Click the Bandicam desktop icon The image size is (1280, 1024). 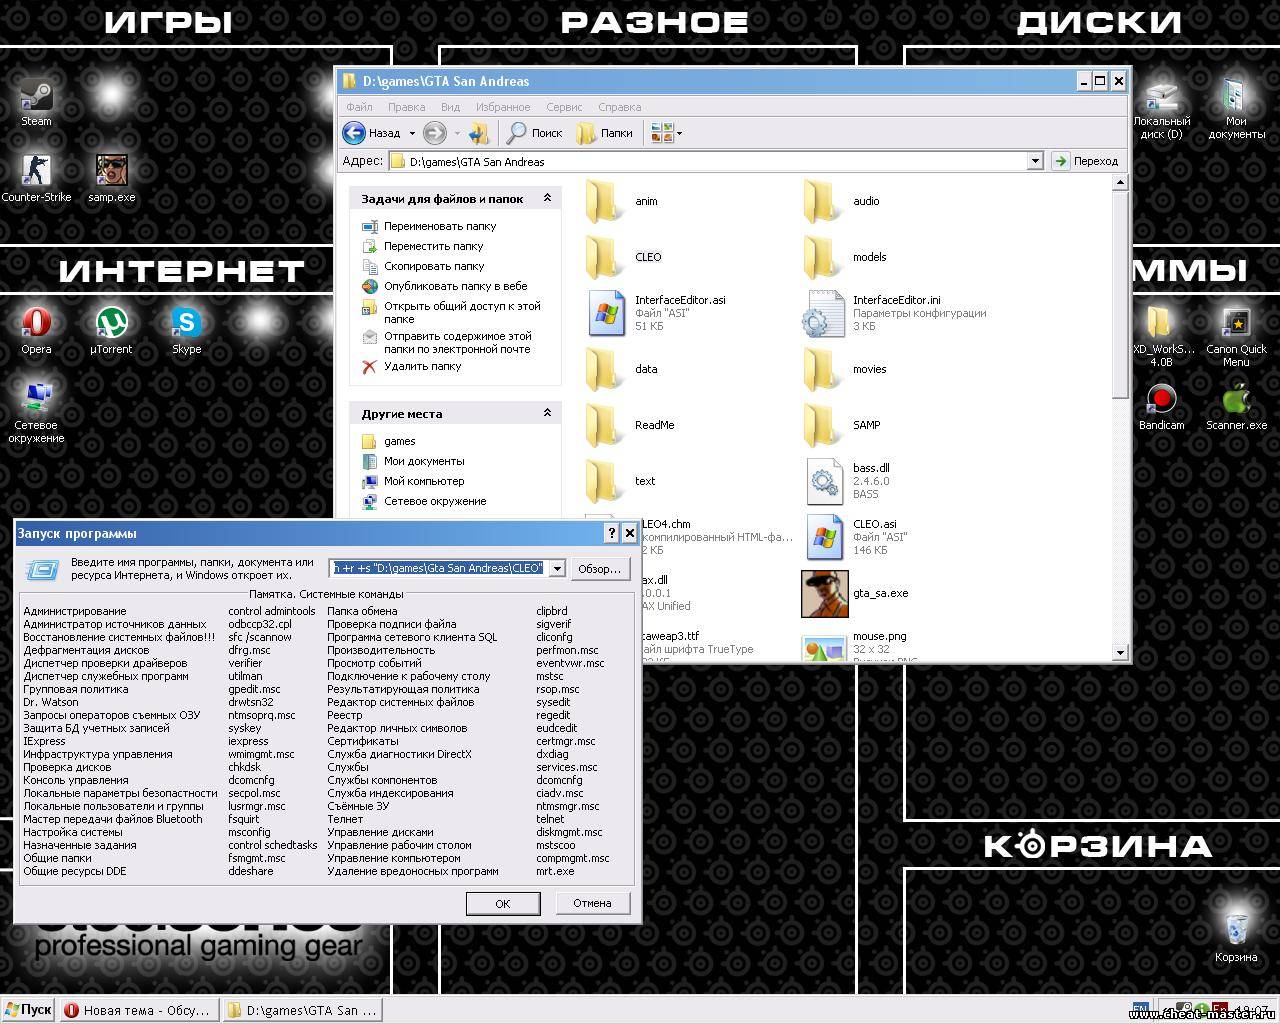point(1161,400)
